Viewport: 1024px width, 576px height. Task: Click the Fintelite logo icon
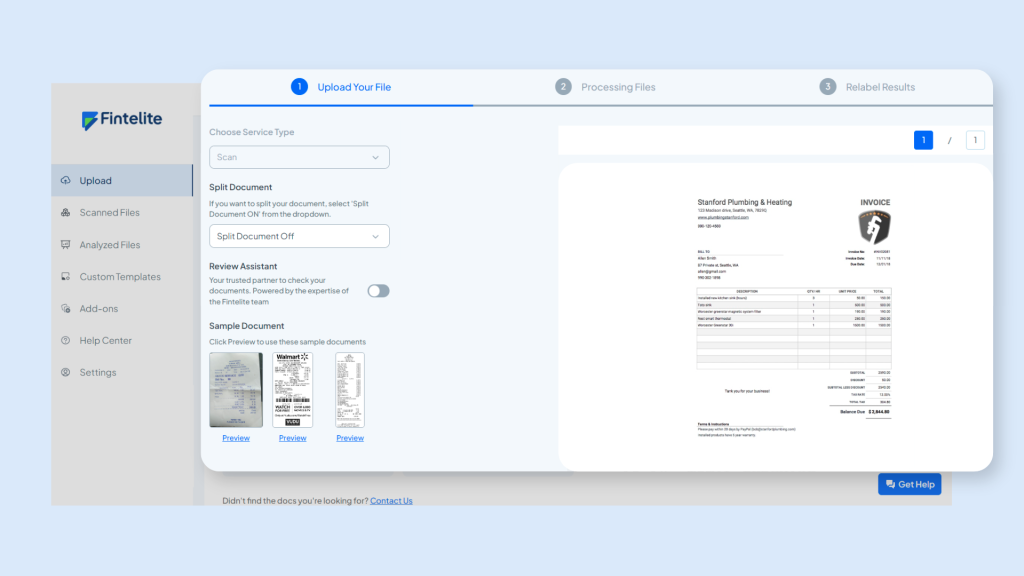(90, 120)
